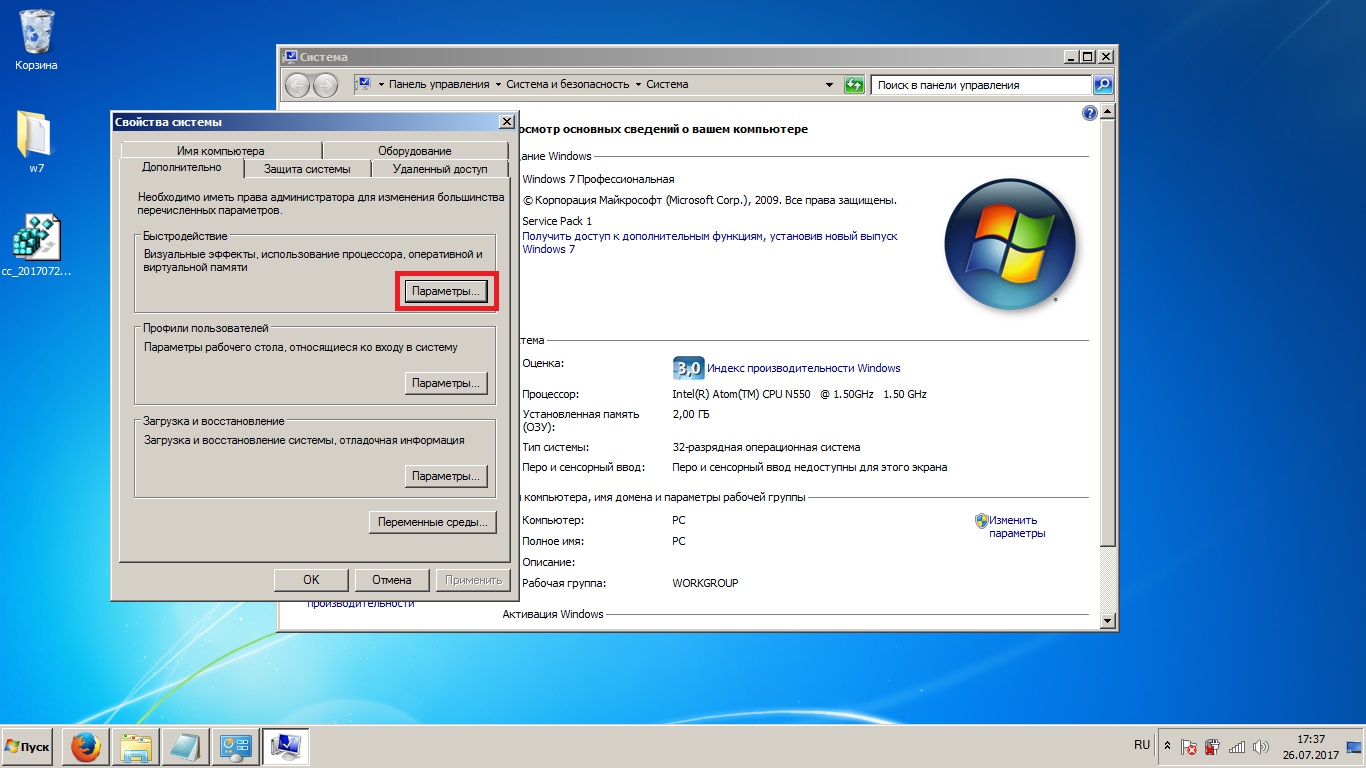Image resolution: width=1366 pixels, height=768 pixels.
Task: Close the Свойства системы dialog
Action: [506, 122]
